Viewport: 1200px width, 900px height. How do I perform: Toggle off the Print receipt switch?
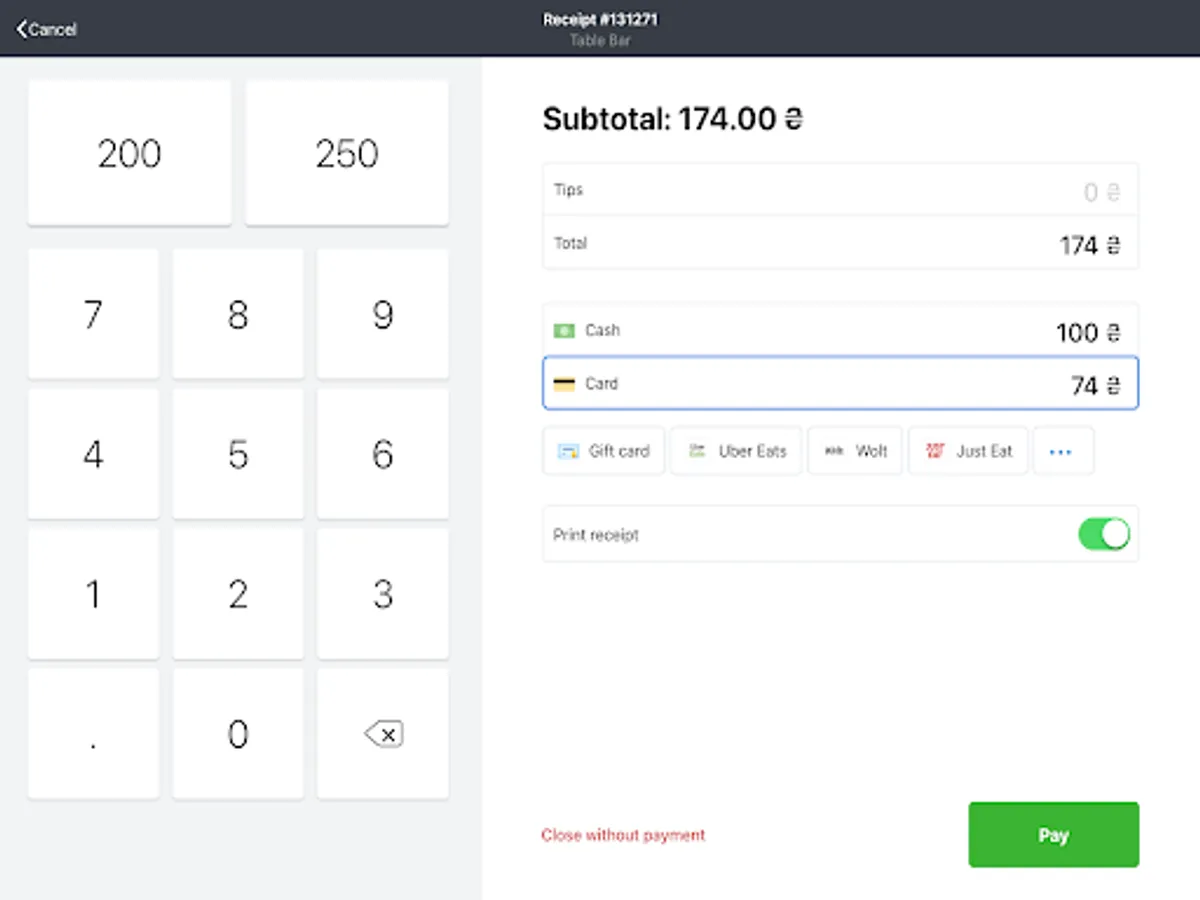pyautogui.click(x=1103, y=534)
